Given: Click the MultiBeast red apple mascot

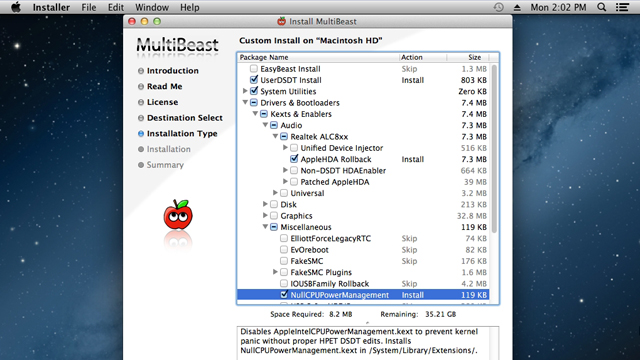Looking at the screenshot, I should click(178, 215).
